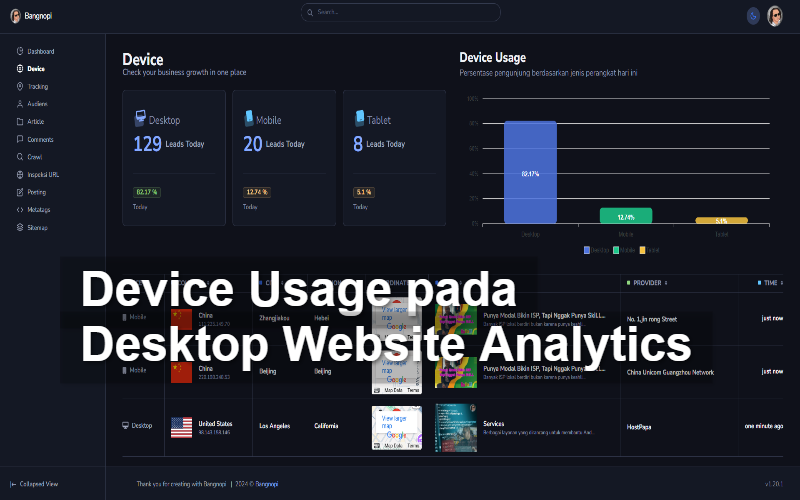Click the Comments speech bubble icon
The height and width of the screenshot is (500, 800).
coord(20,140)
